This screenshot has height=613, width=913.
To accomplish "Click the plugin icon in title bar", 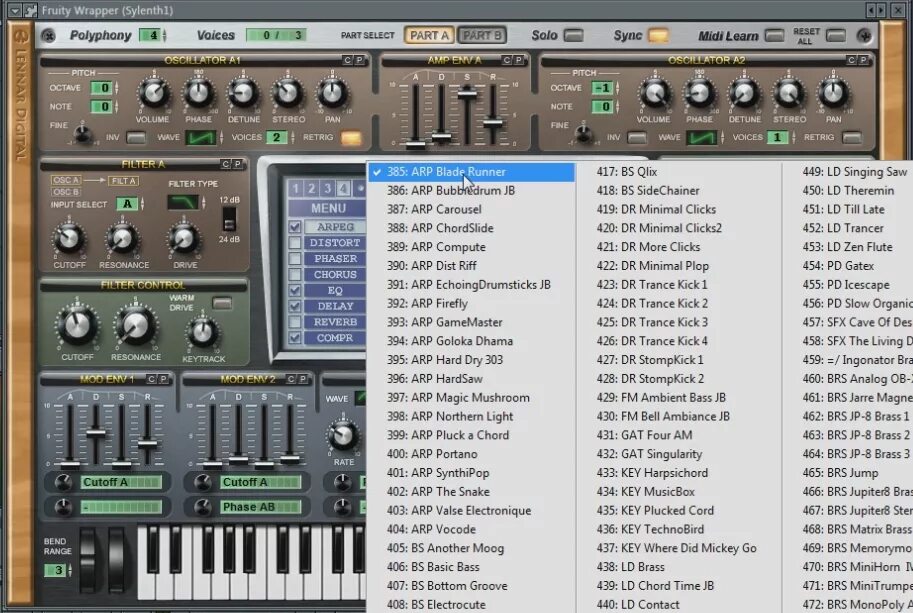I will tap(30, 10).
